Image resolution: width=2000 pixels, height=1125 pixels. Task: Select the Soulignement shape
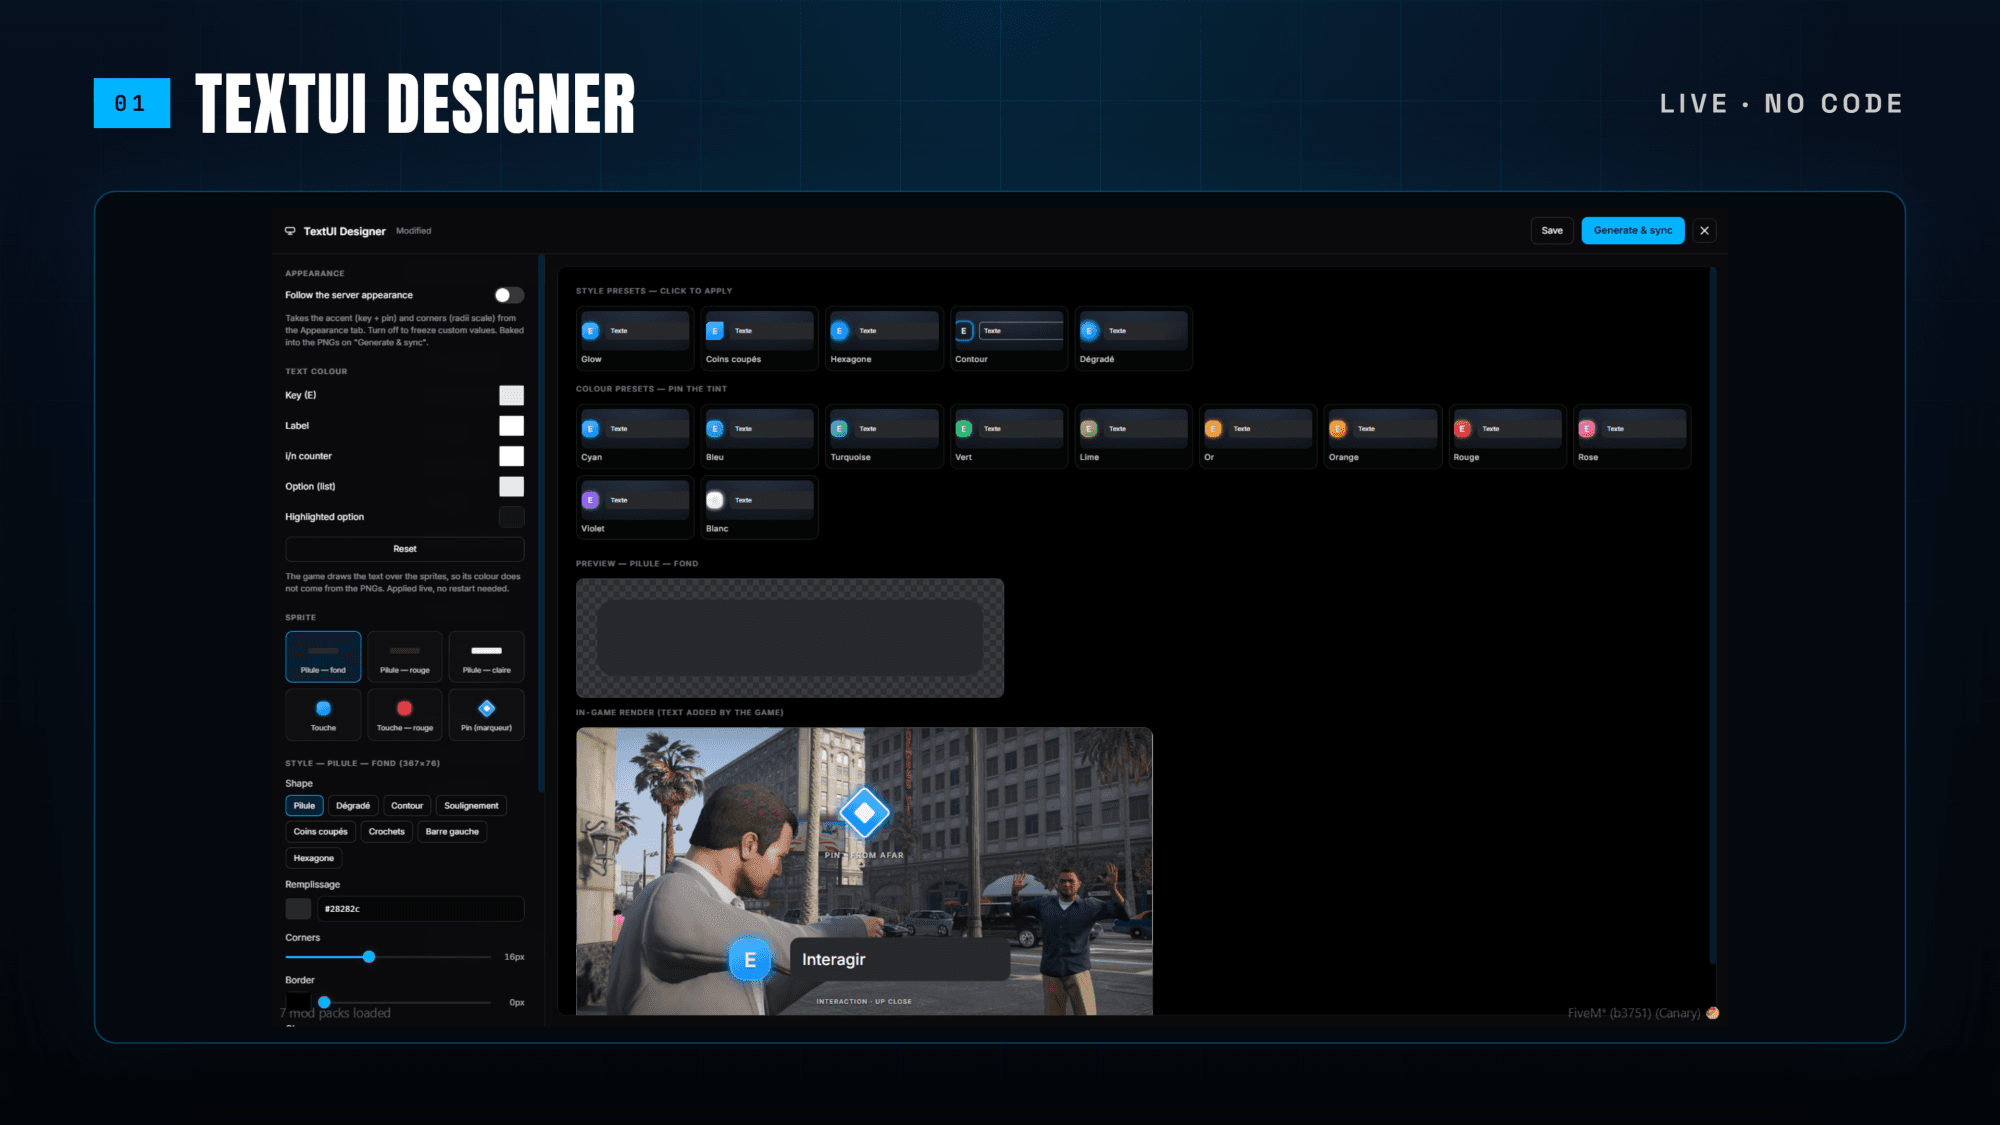471,806
